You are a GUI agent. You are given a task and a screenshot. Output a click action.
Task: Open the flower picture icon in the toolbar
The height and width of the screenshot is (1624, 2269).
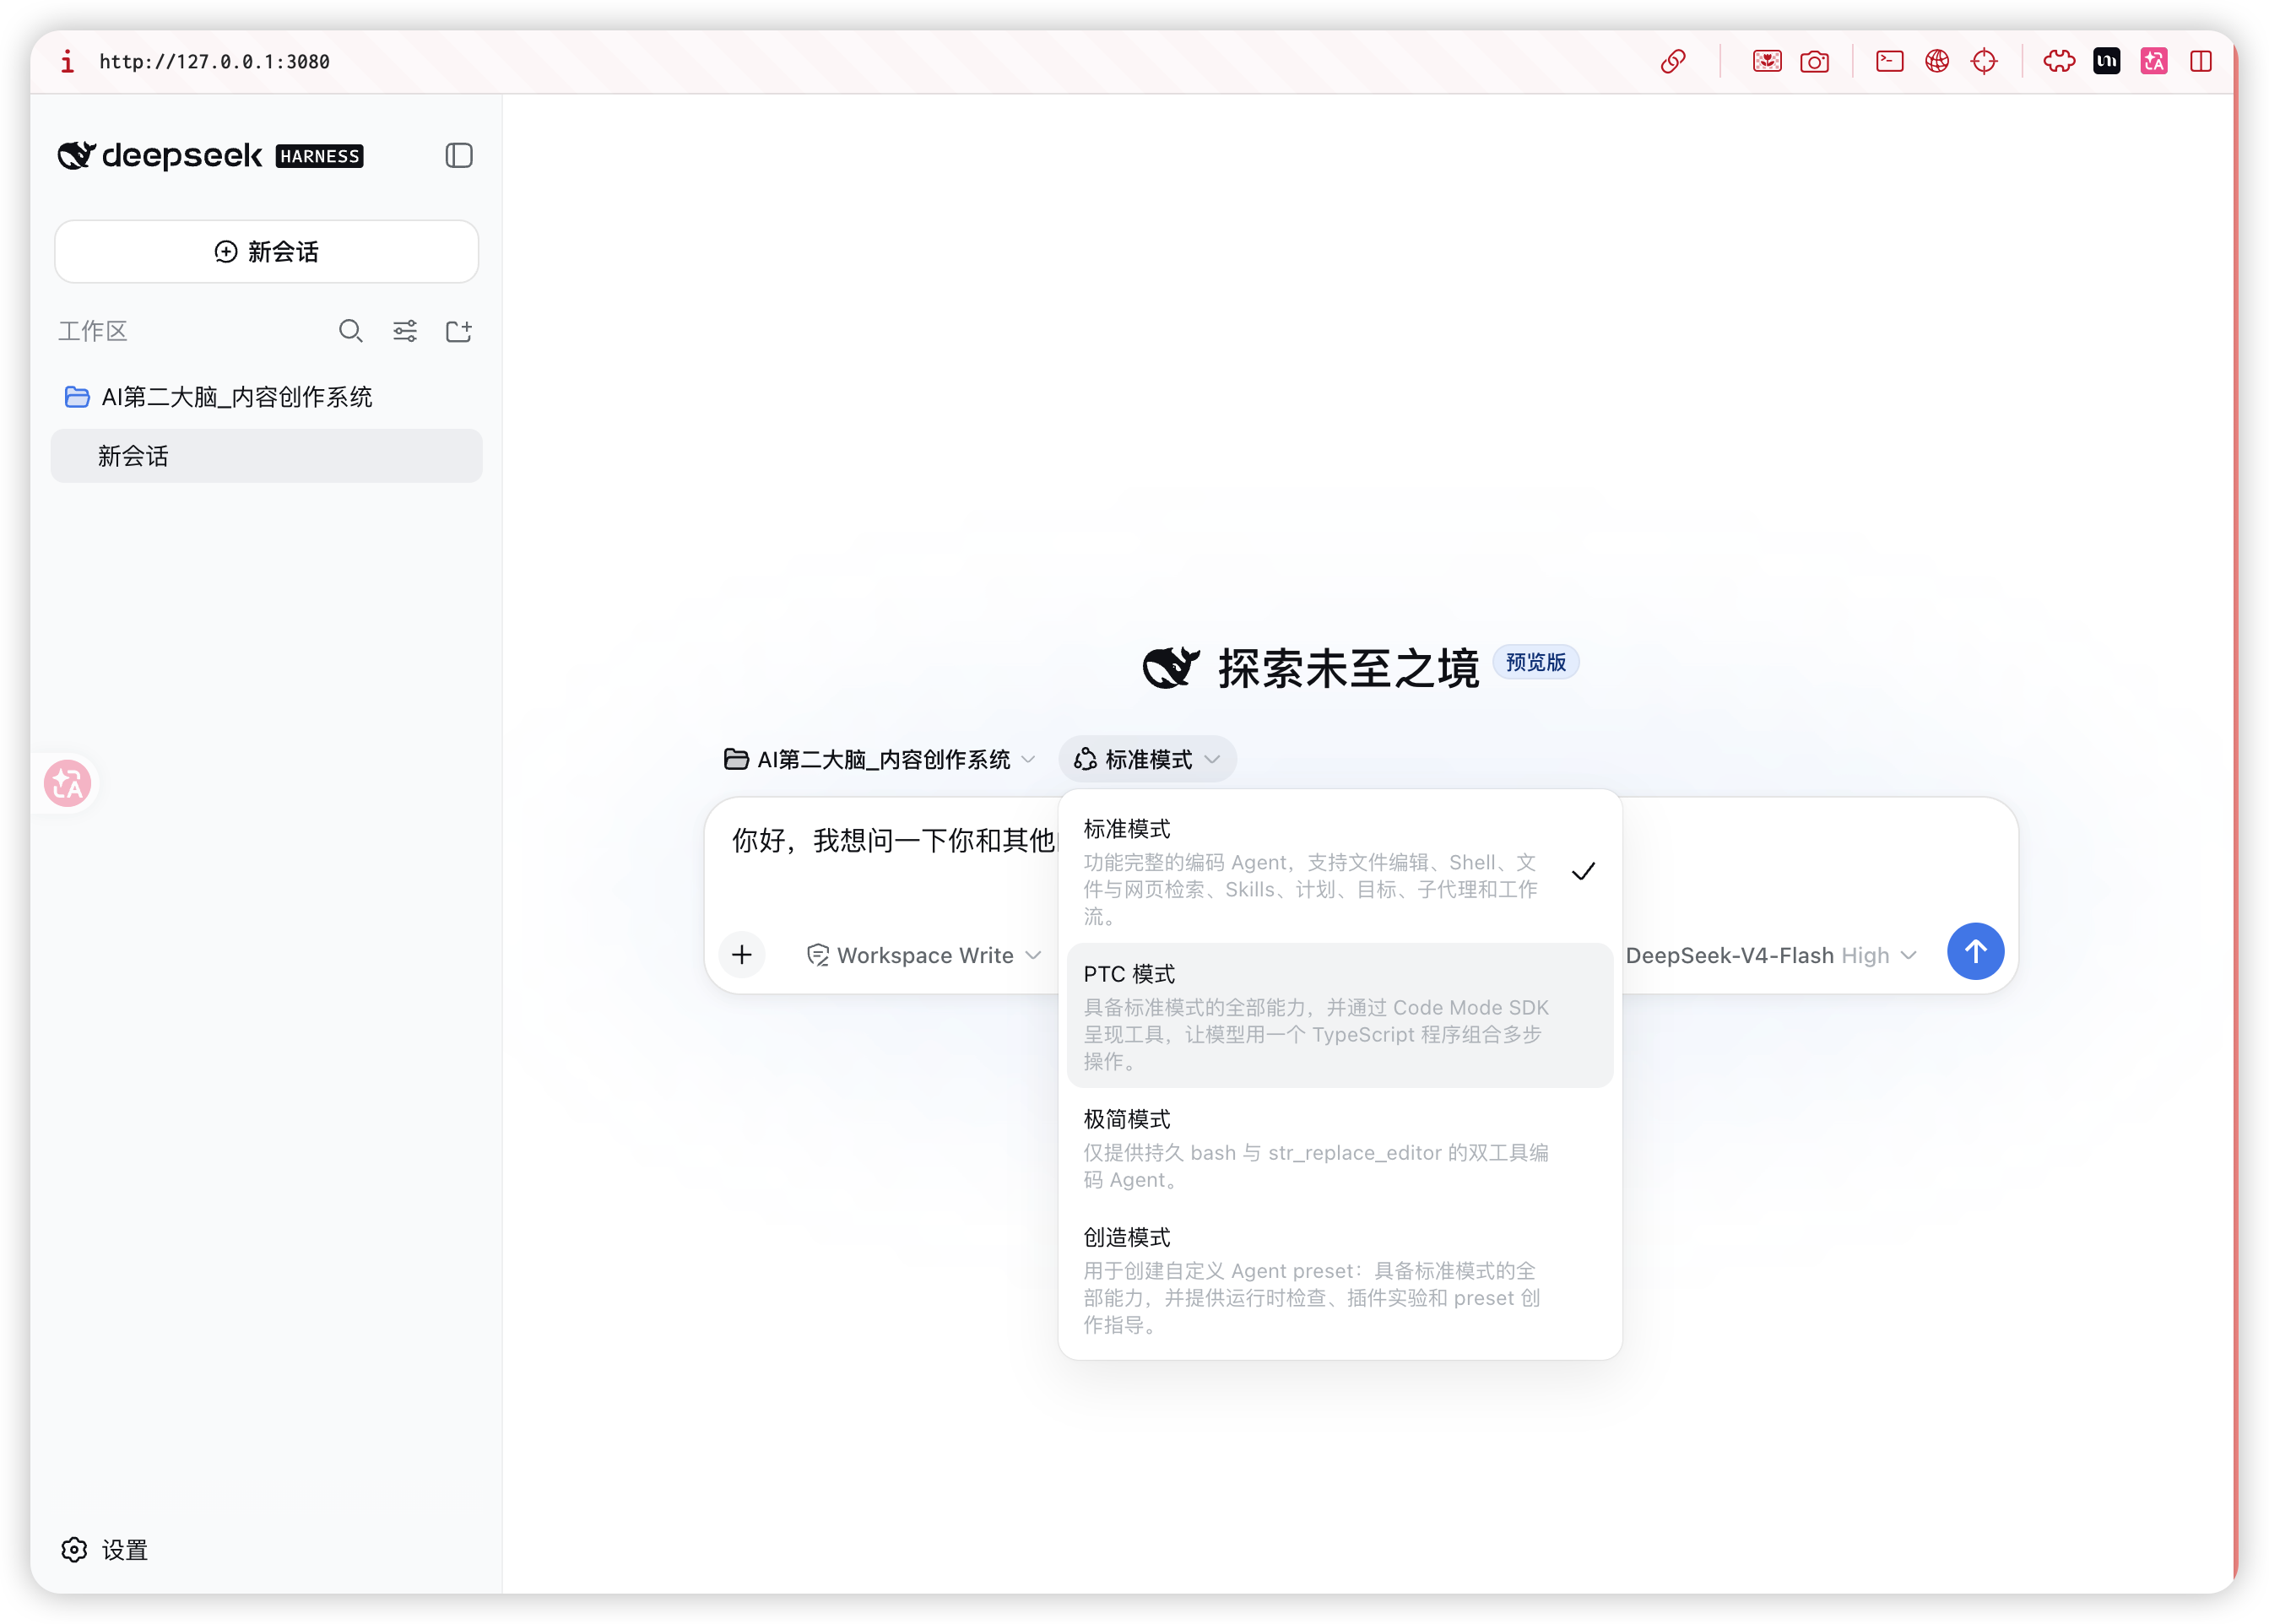pyautogui.click(x=1767, y=62)
